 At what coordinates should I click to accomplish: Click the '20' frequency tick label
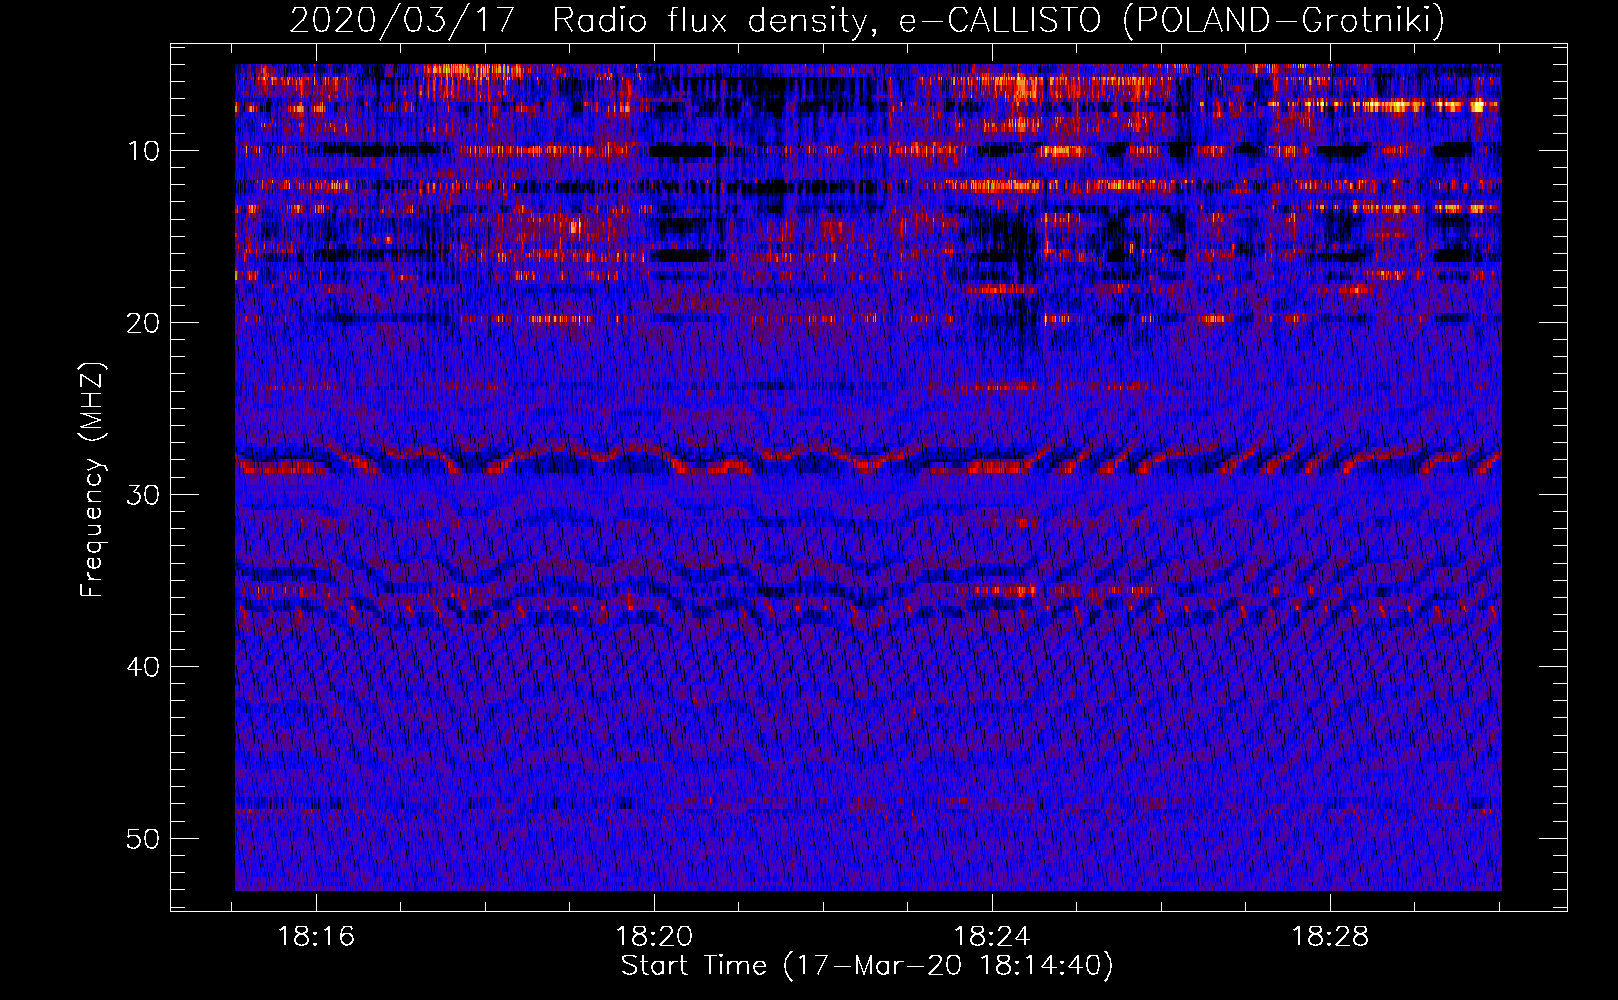click(x=144, y=323)
